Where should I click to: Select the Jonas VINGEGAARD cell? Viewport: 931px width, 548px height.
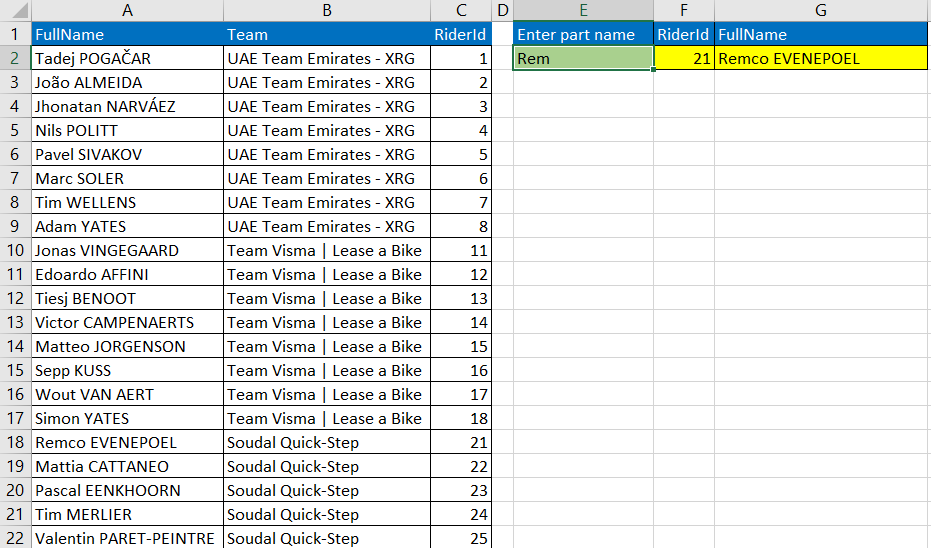click(x=127, y=251)
